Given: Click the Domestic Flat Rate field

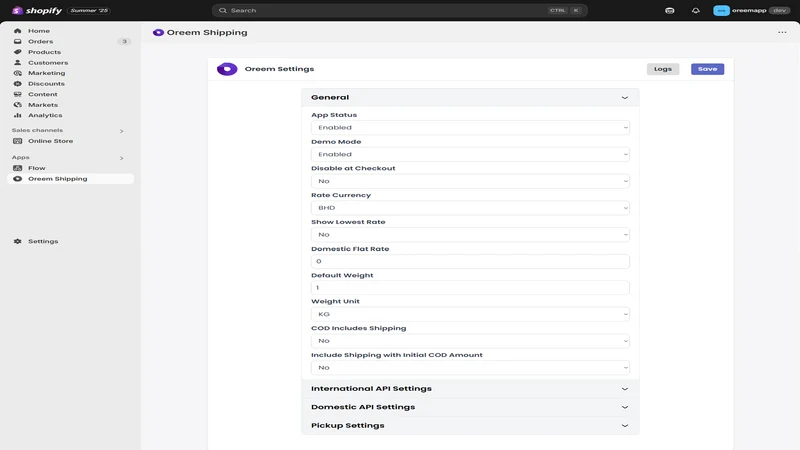Looking at the screenshot, I should [x=470, y=261].
